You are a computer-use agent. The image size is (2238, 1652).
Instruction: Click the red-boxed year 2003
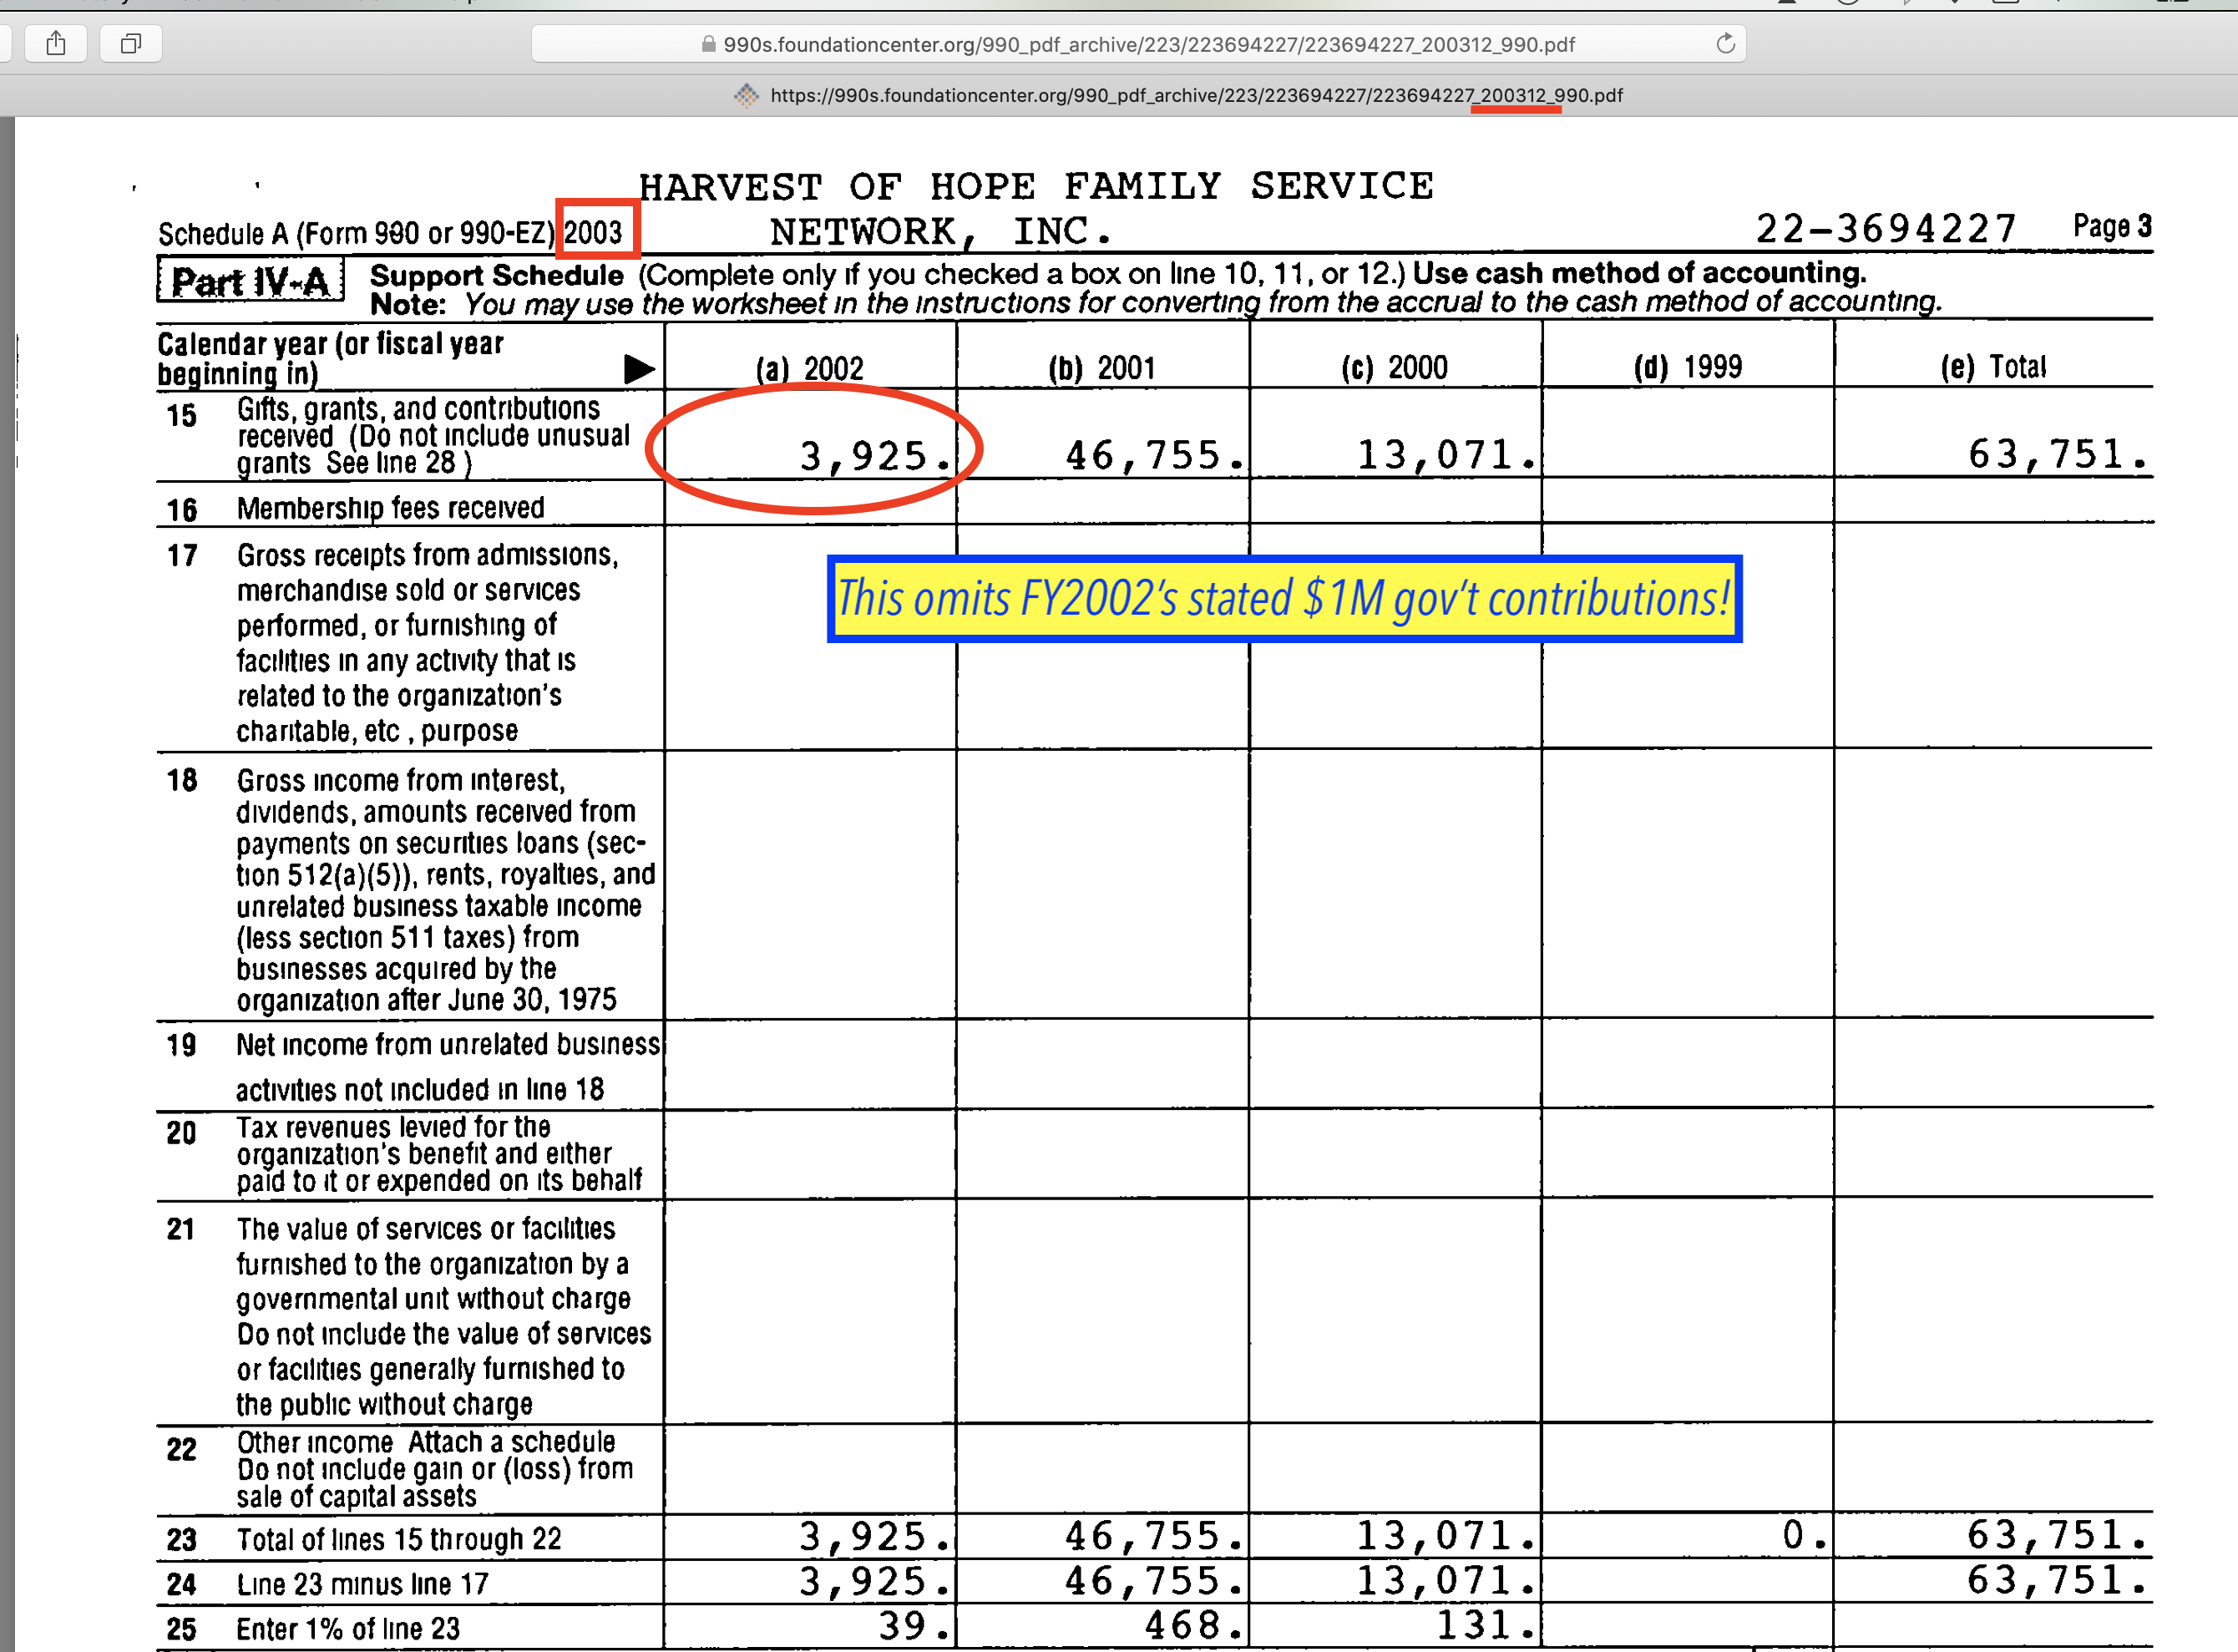[x=594, y=232]
